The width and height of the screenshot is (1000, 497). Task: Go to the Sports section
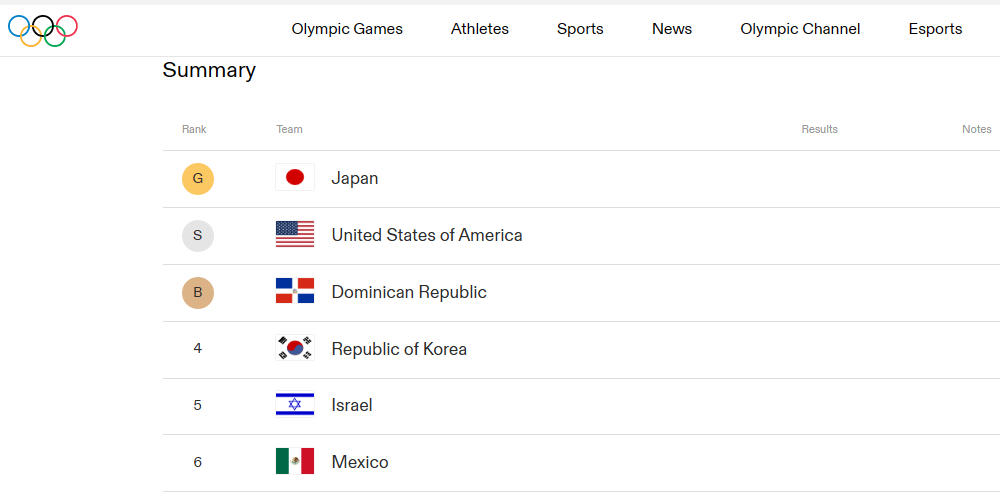click(x=580, y=29)
